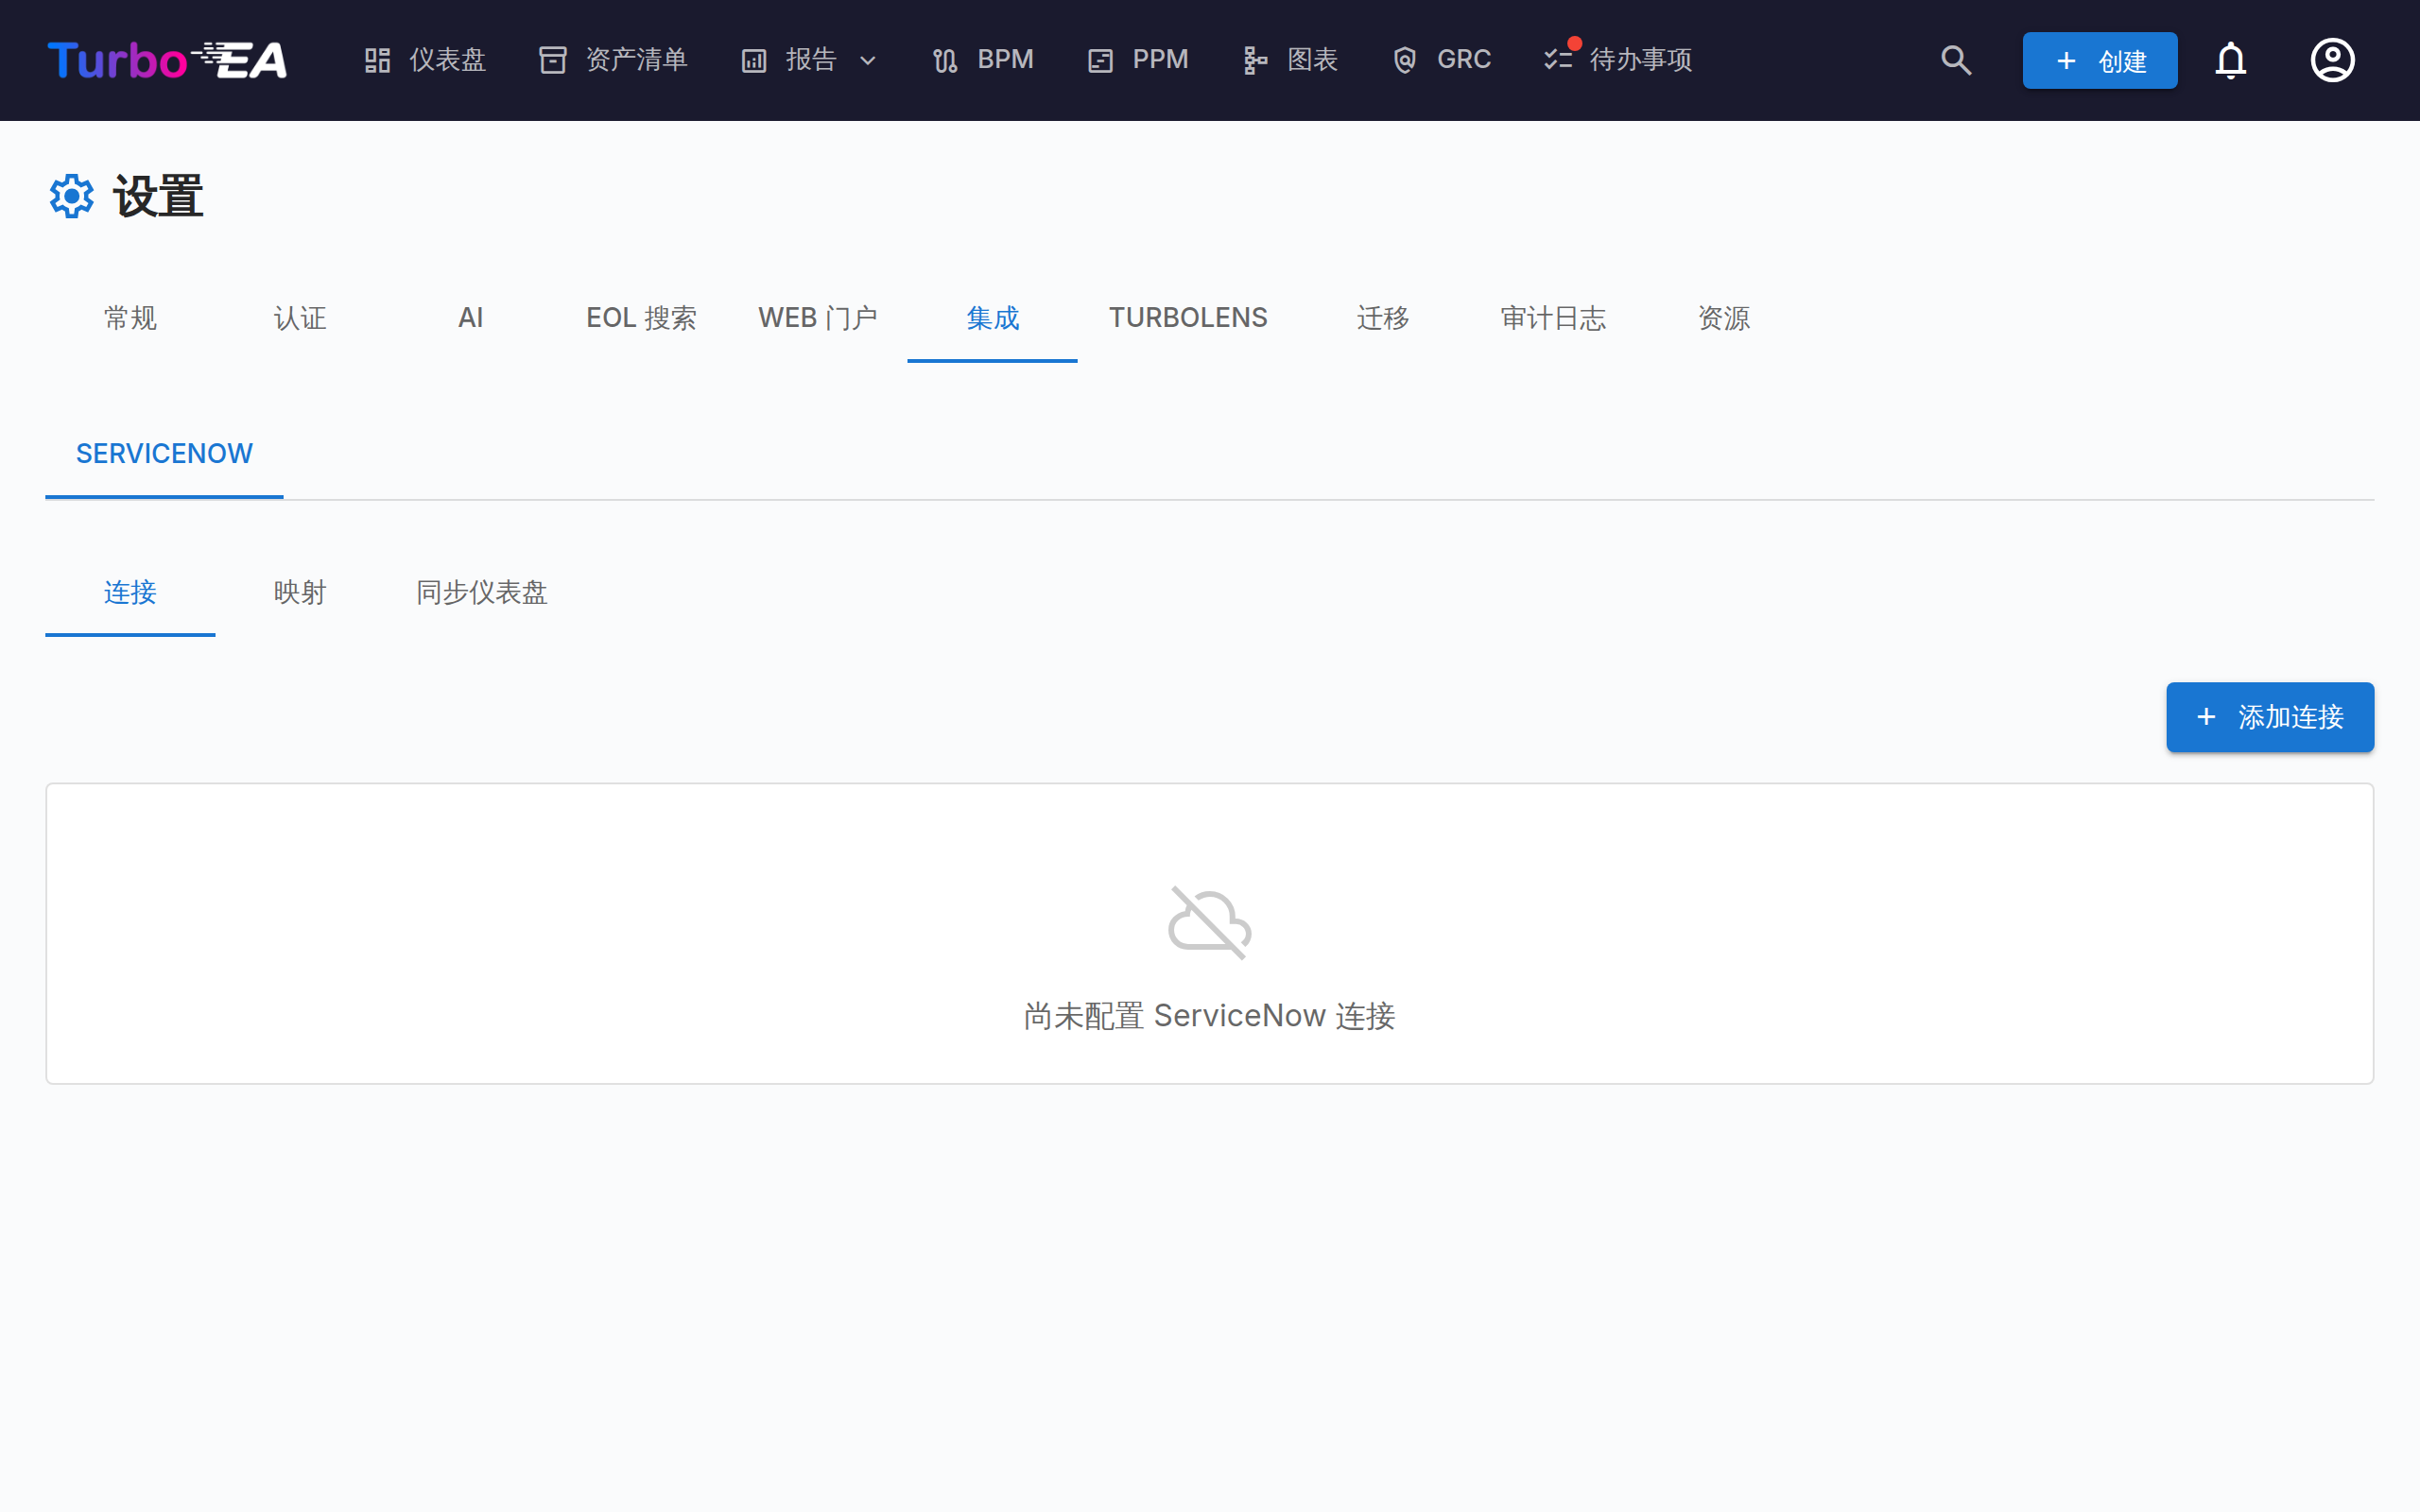
Task: Open 待办事项 todo list
Action: pyautogui.click(x=1618, y=60)
